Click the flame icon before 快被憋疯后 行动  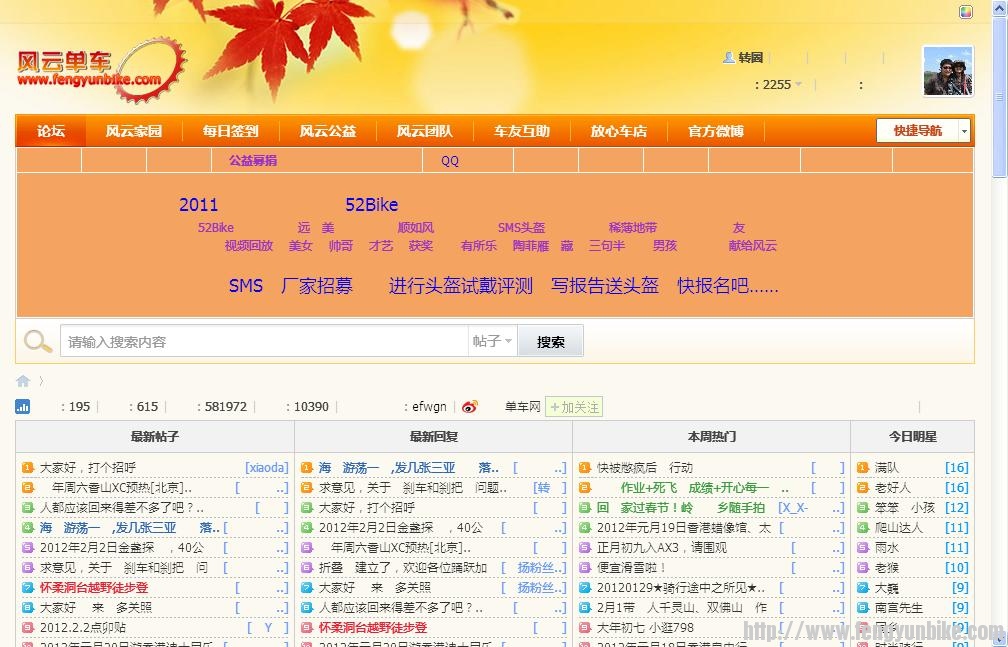tap(585, 467)
